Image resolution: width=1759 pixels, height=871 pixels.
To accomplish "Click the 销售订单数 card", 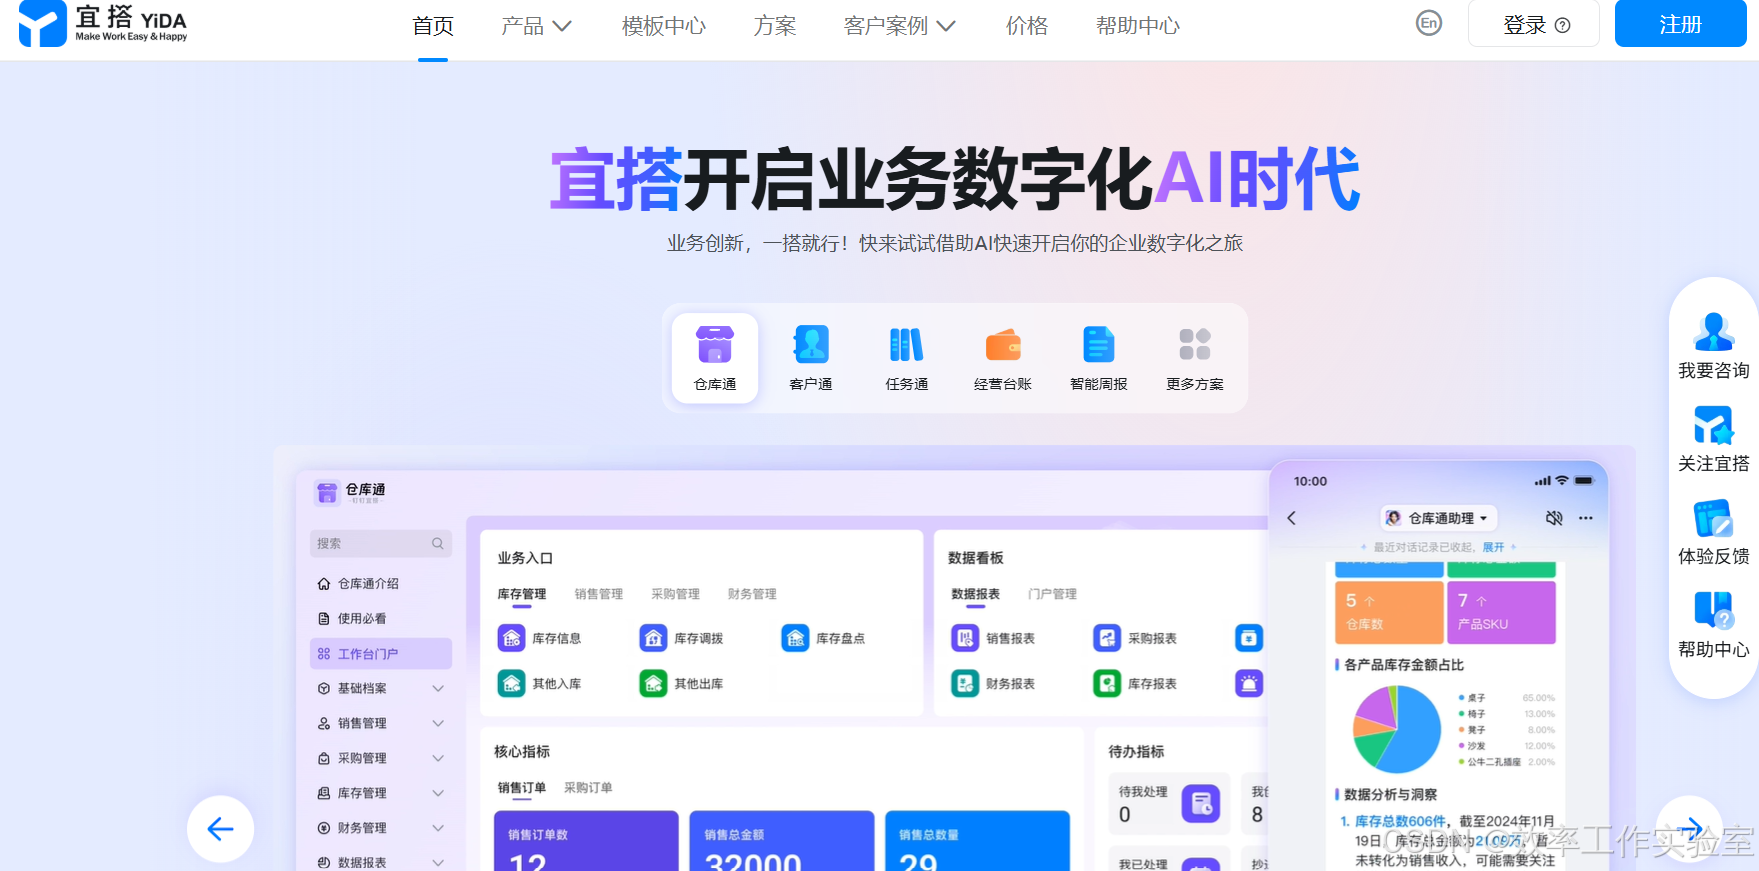I will [x=586, y=841].
